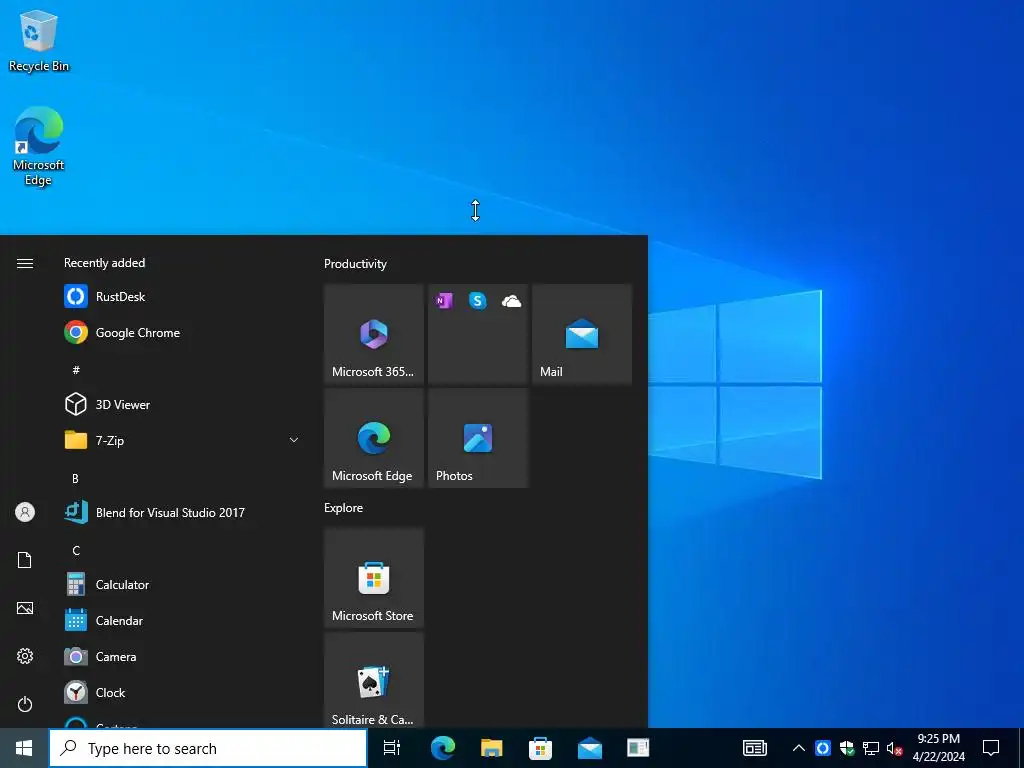Open the Photos tile
The height and width of the screenshot is (768, 1024).
click(x=478, y=438)
